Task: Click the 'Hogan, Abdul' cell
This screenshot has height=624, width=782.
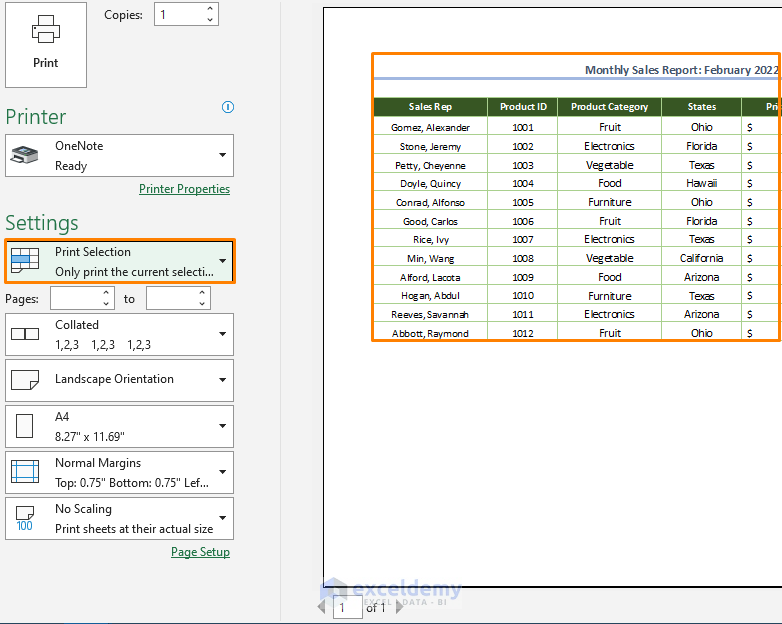Action: coord(430,296)
